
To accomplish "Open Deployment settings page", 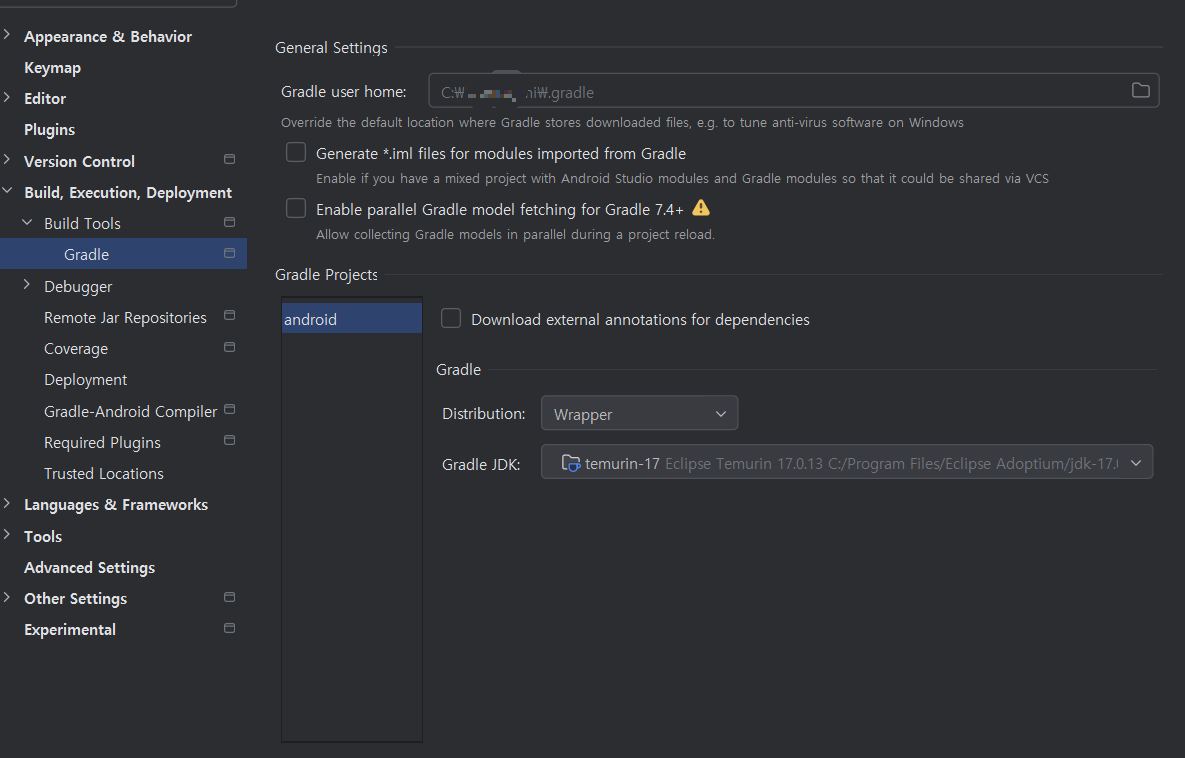I will coord(85,379).
